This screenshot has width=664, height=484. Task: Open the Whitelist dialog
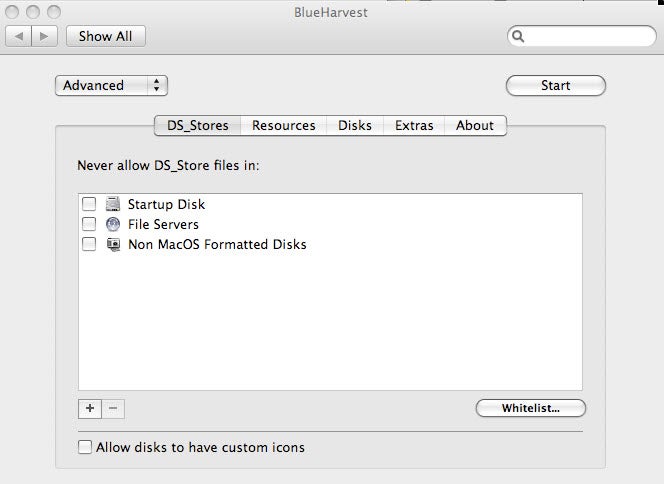(531, 408)
